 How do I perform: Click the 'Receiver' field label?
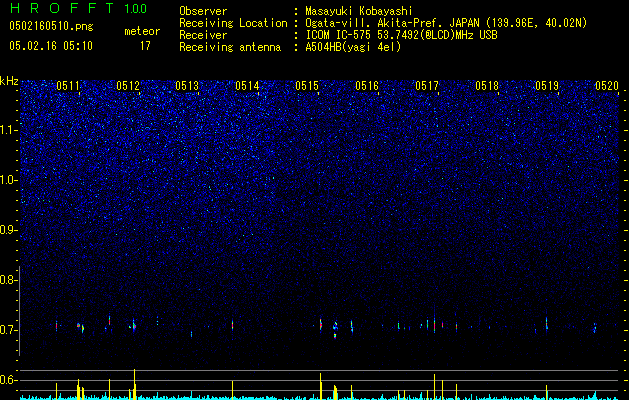coord(203,35)
